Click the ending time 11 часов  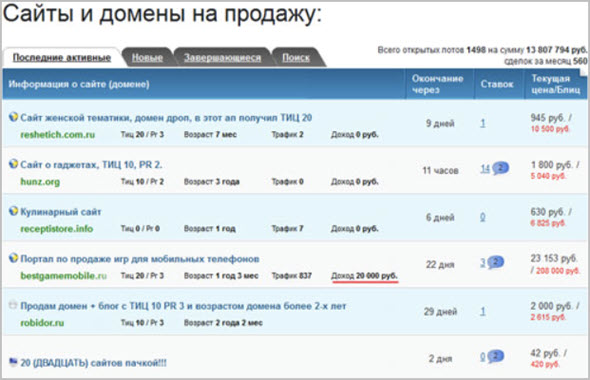(x=440, y=170)
